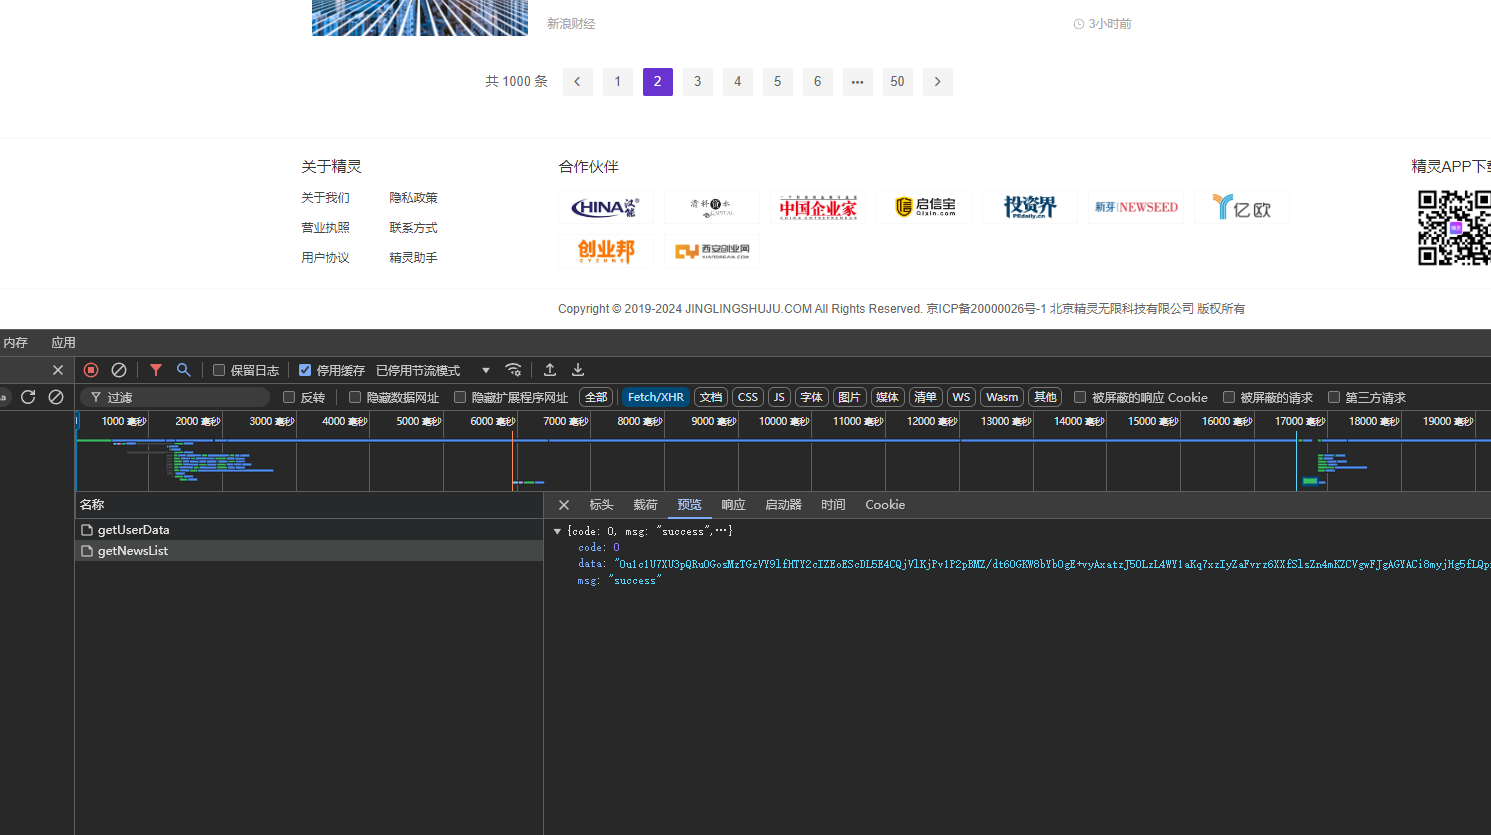
Task: Filter requests by Fetch/XHR
Action: click(656, 397)
